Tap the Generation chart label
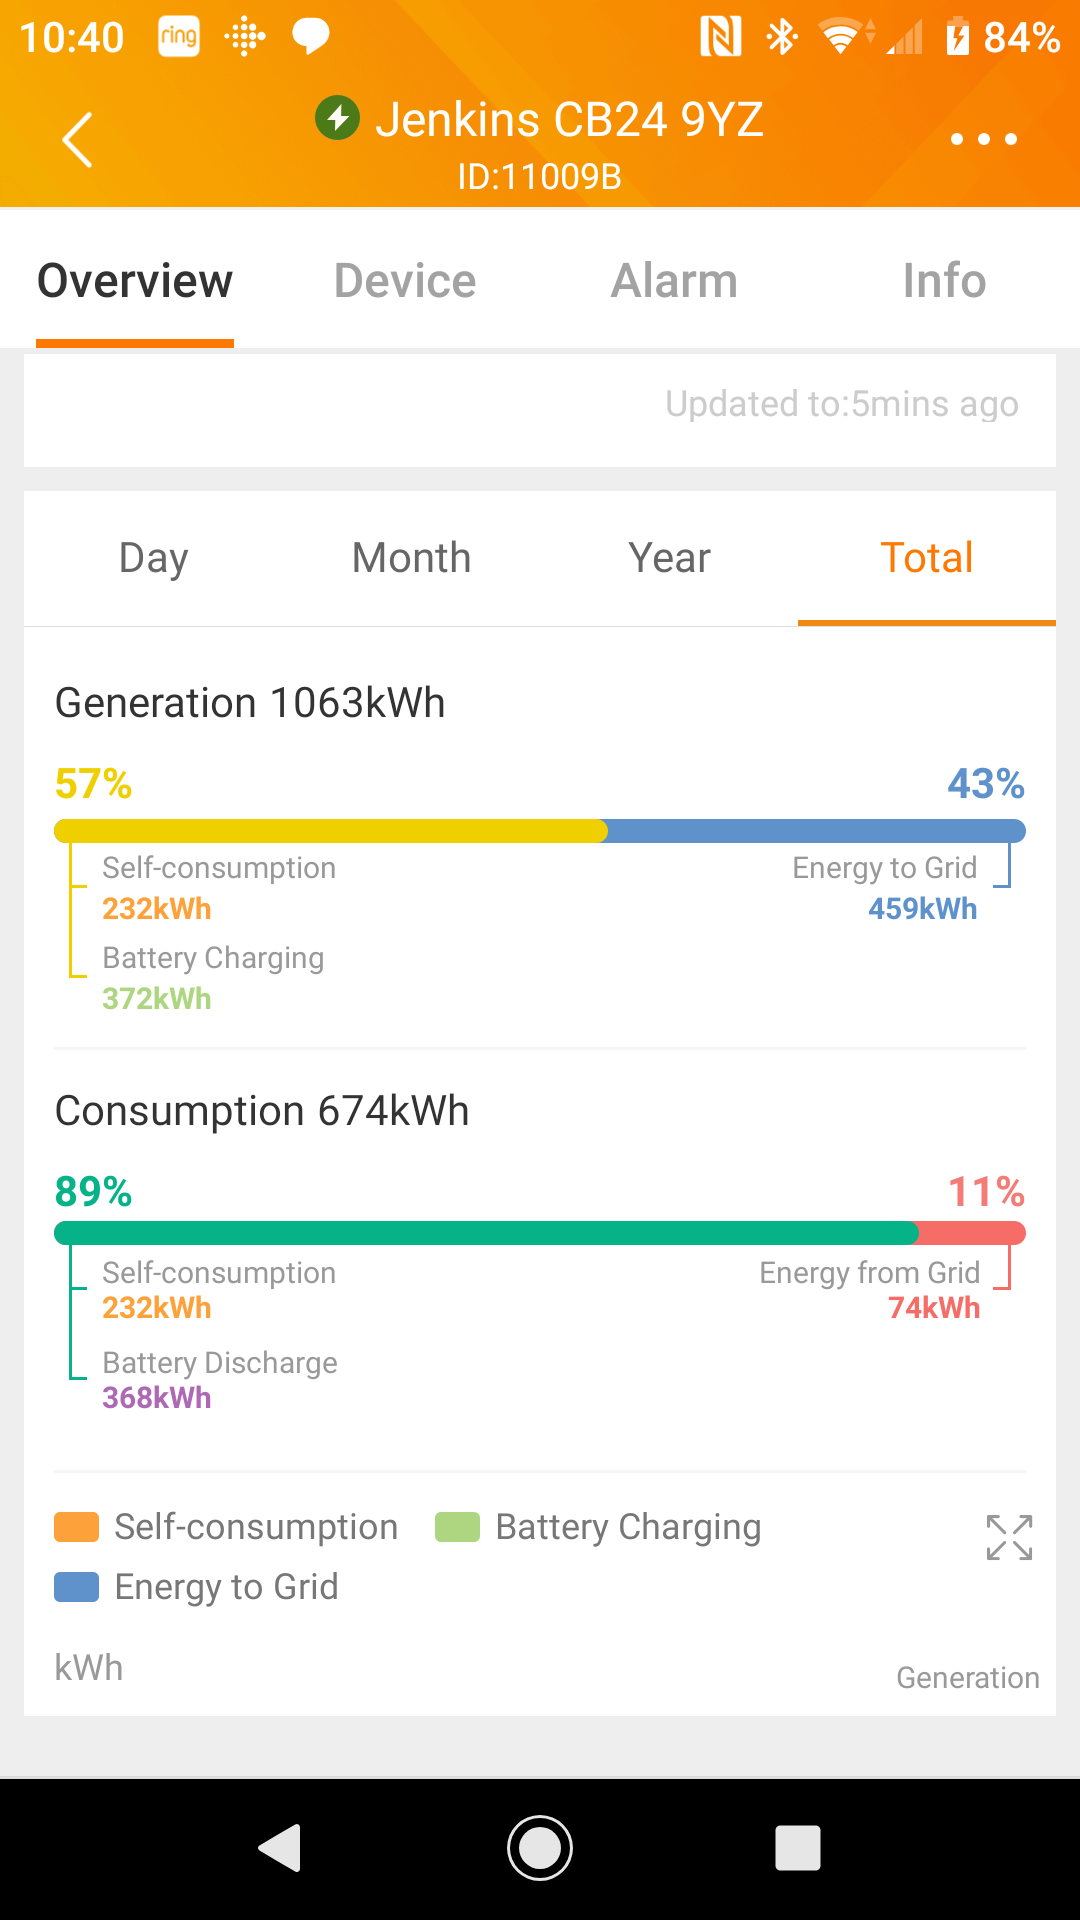 pyautogui.click(x=967, y=1678)
